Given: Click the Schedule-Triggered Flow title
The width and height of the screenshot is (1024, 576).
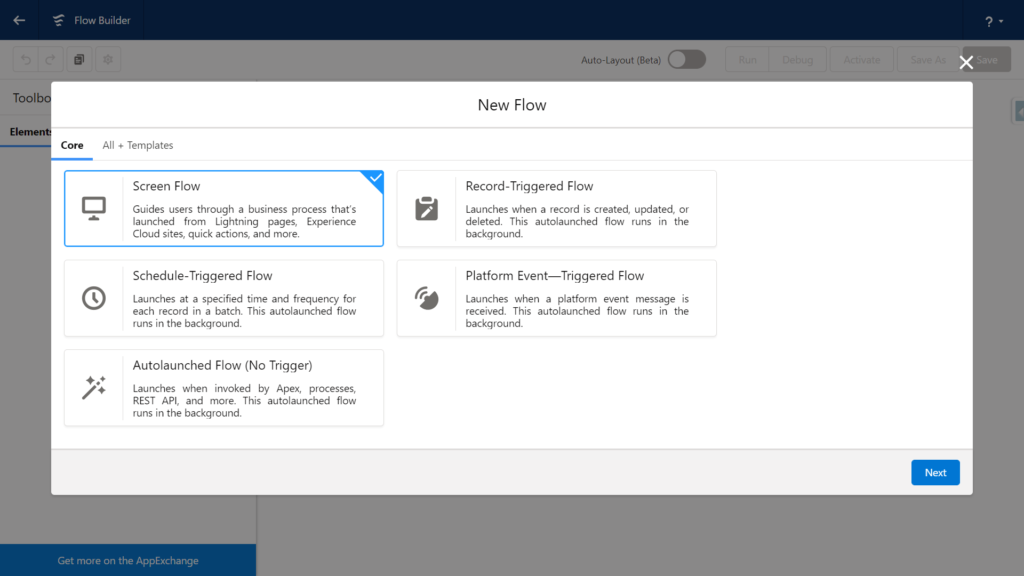Looking at the screenshot, I should (x=202, y=276).
